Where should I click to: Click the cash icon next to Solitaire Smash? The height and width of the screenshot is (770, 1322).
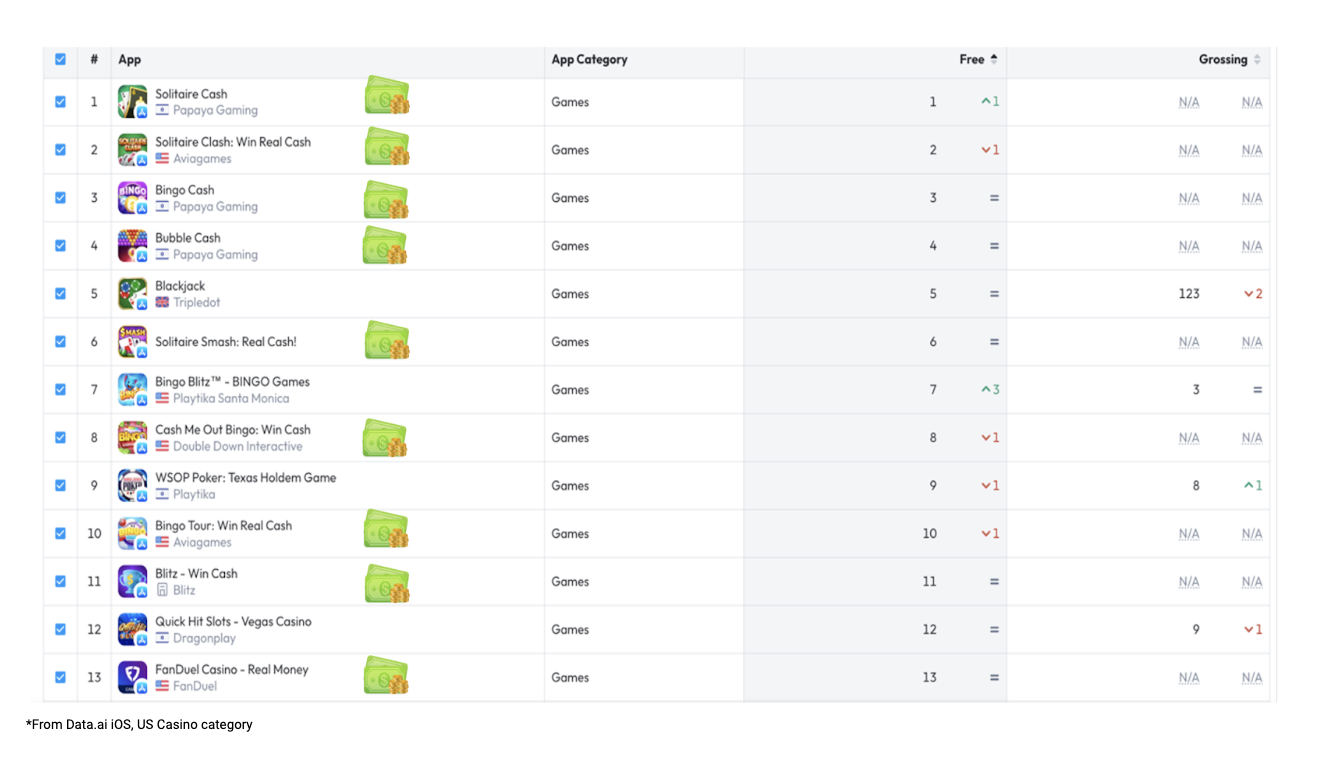[386, 340]
